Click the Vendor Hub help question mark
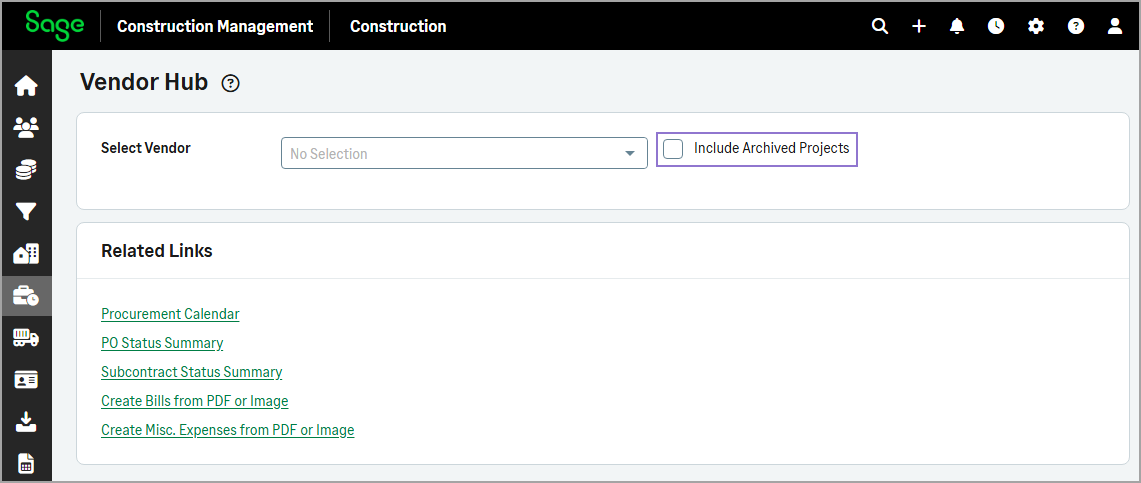This screenshot has width=1141, height=483. point(231,83)
